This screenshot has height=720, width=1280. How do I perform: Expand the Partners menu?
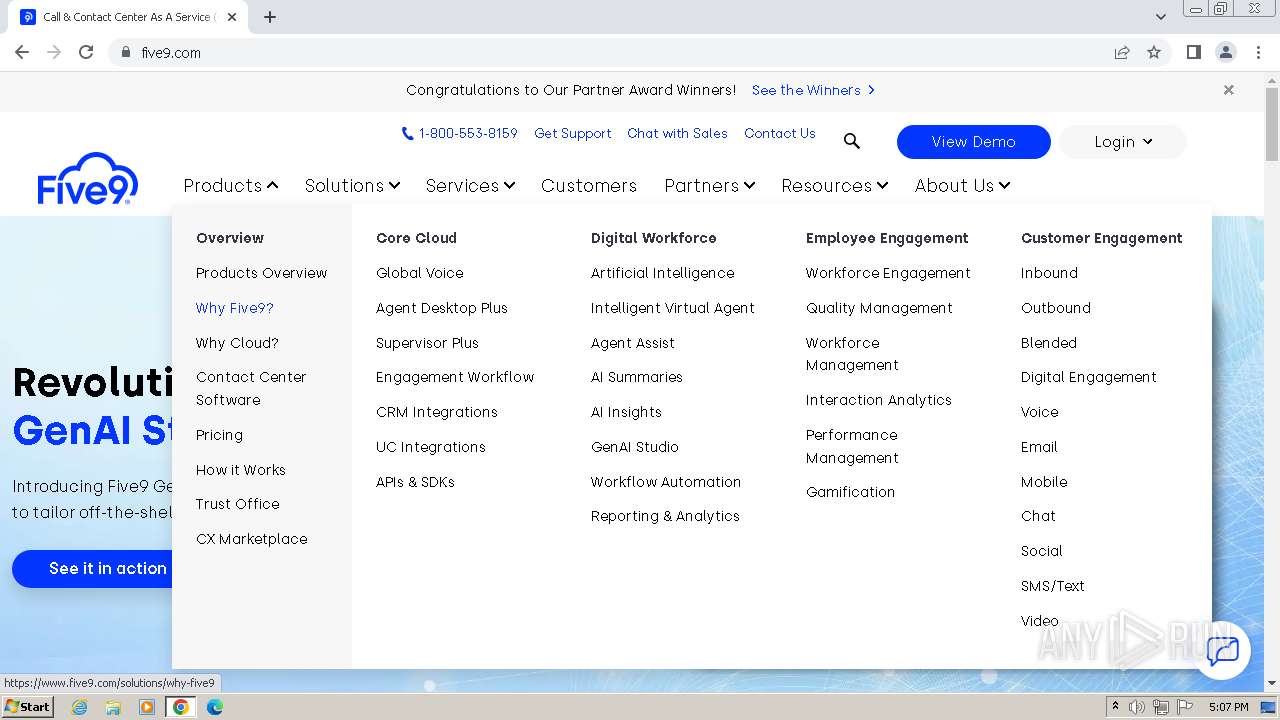(709, 186)
